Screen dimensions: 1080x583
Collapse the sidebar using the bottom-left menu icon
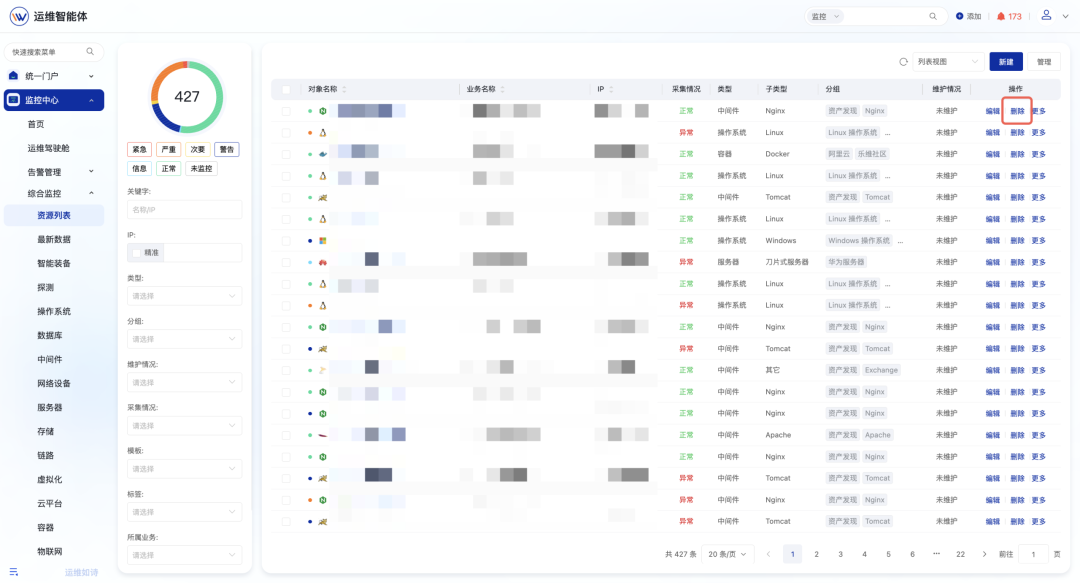click(x=14, y=571)
